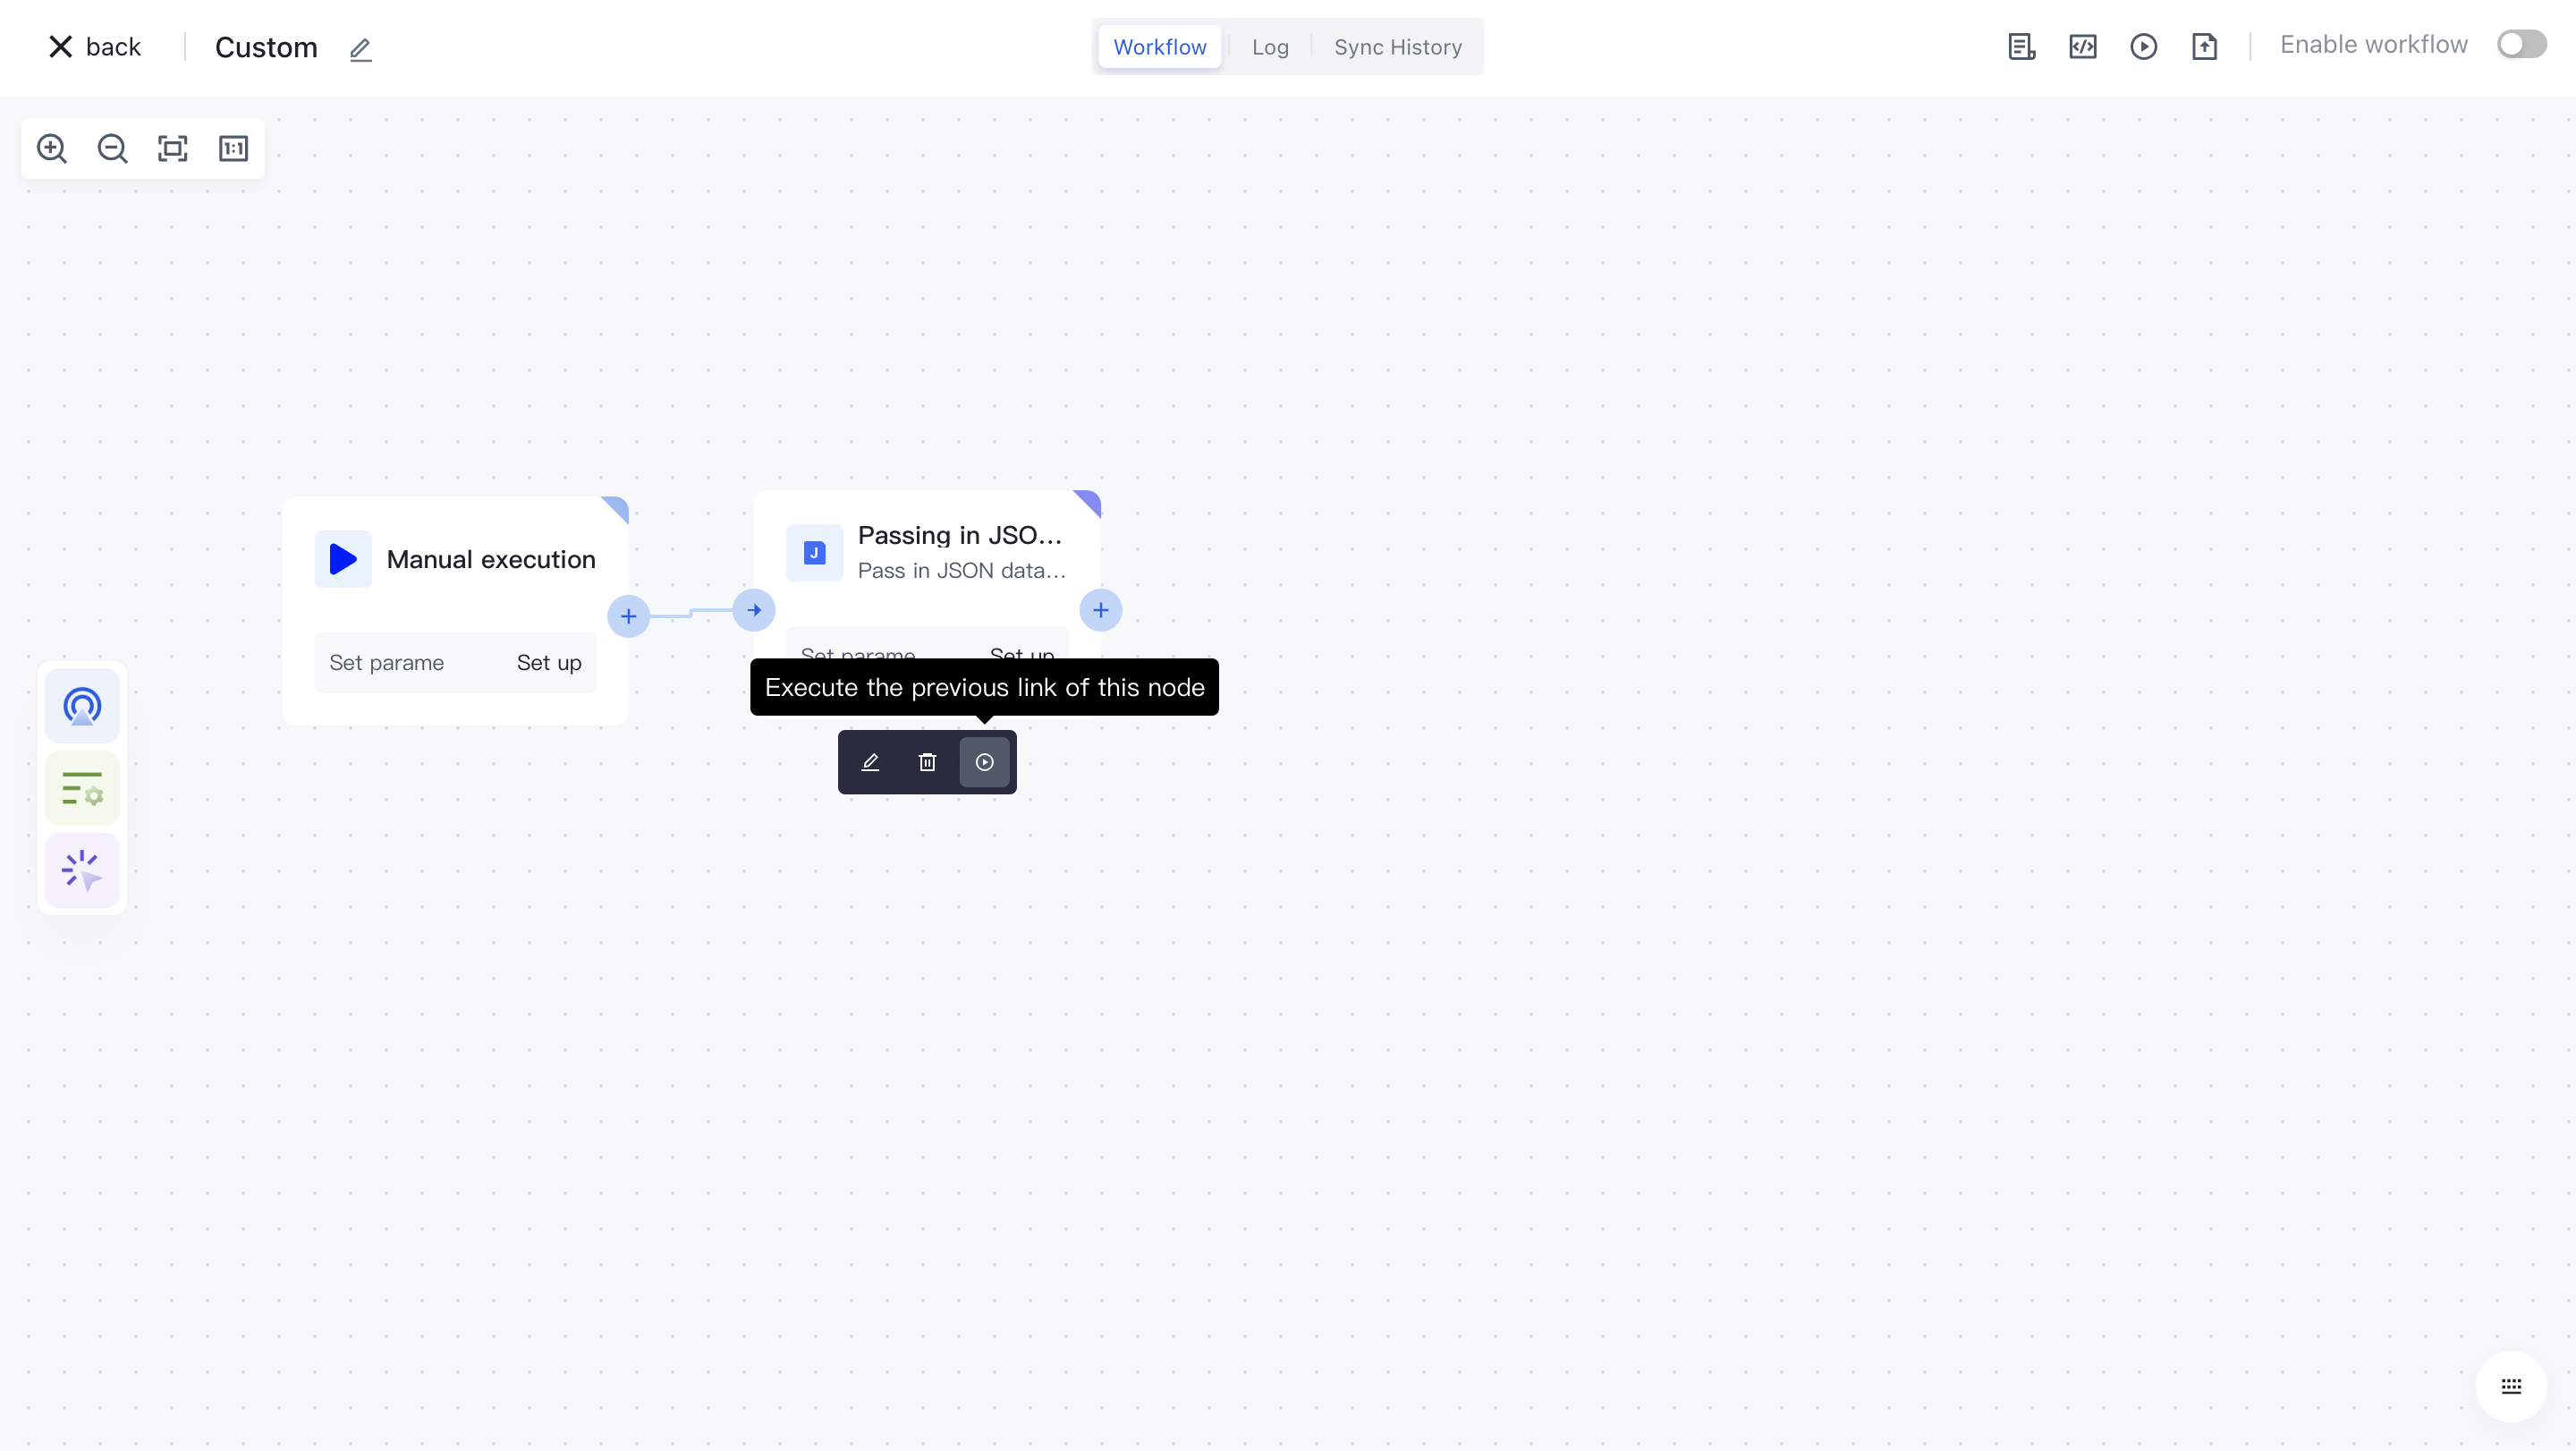Delete node with trash icon
This screenshot has width=2576, height=1451.
[x=927, y=762]
